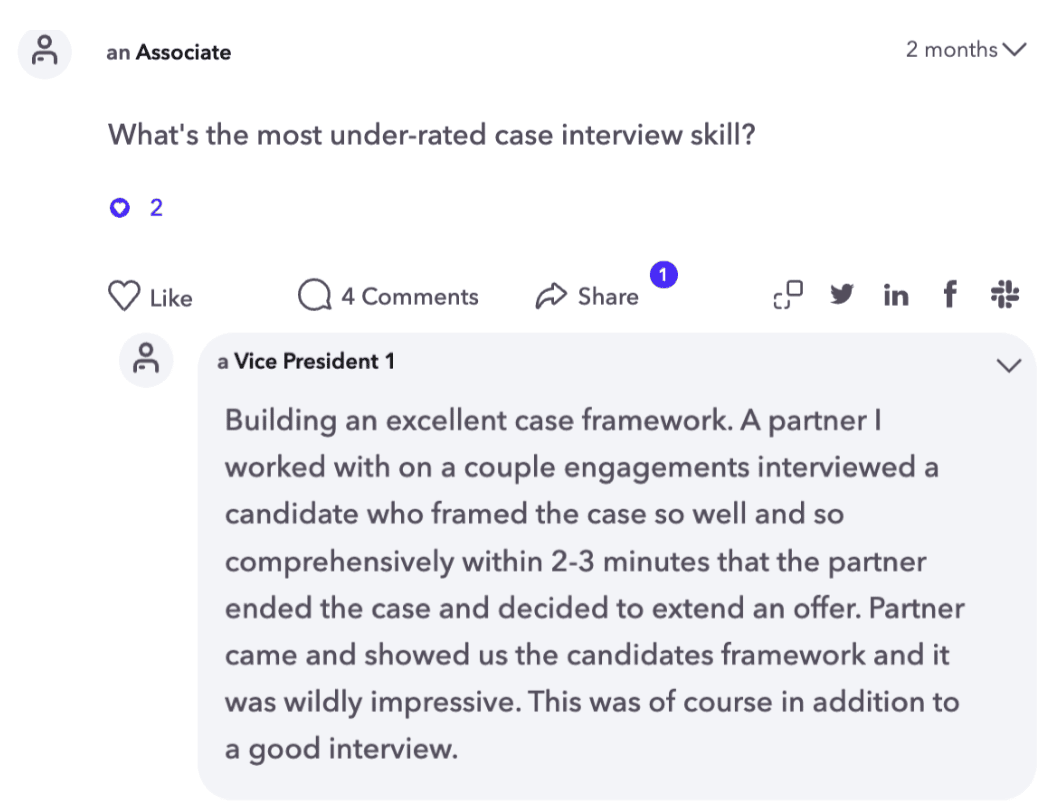
Task: Click the Share arrow icon
Action: coord(551,297)
